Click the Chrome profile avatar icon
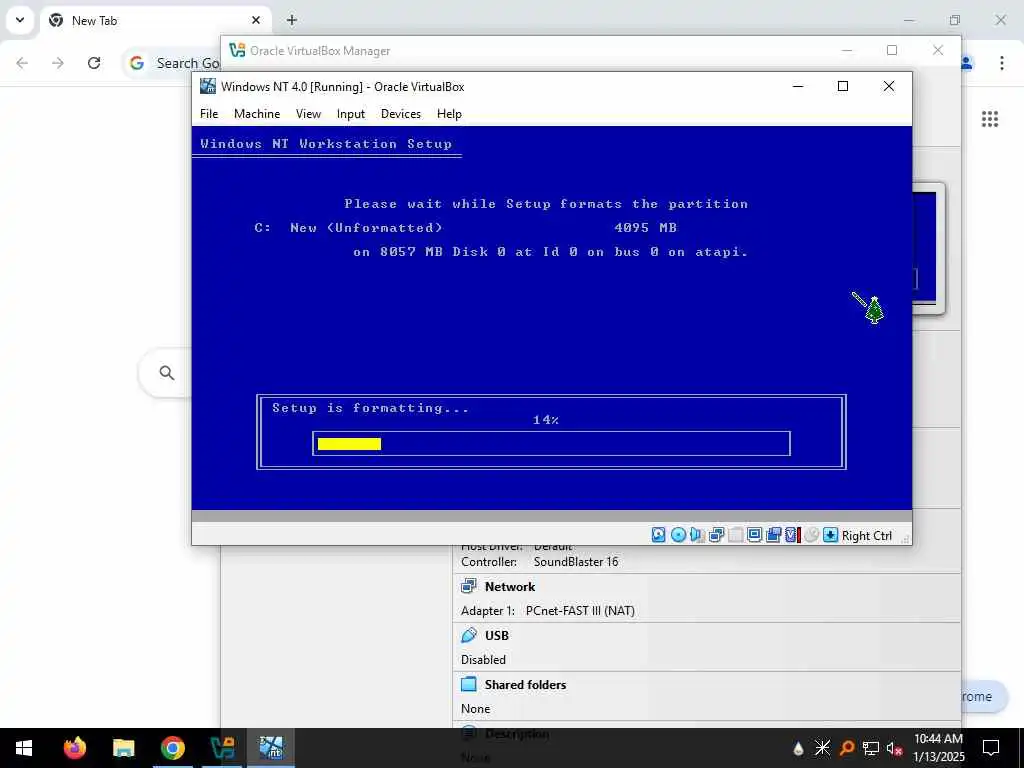 [967, 63]
